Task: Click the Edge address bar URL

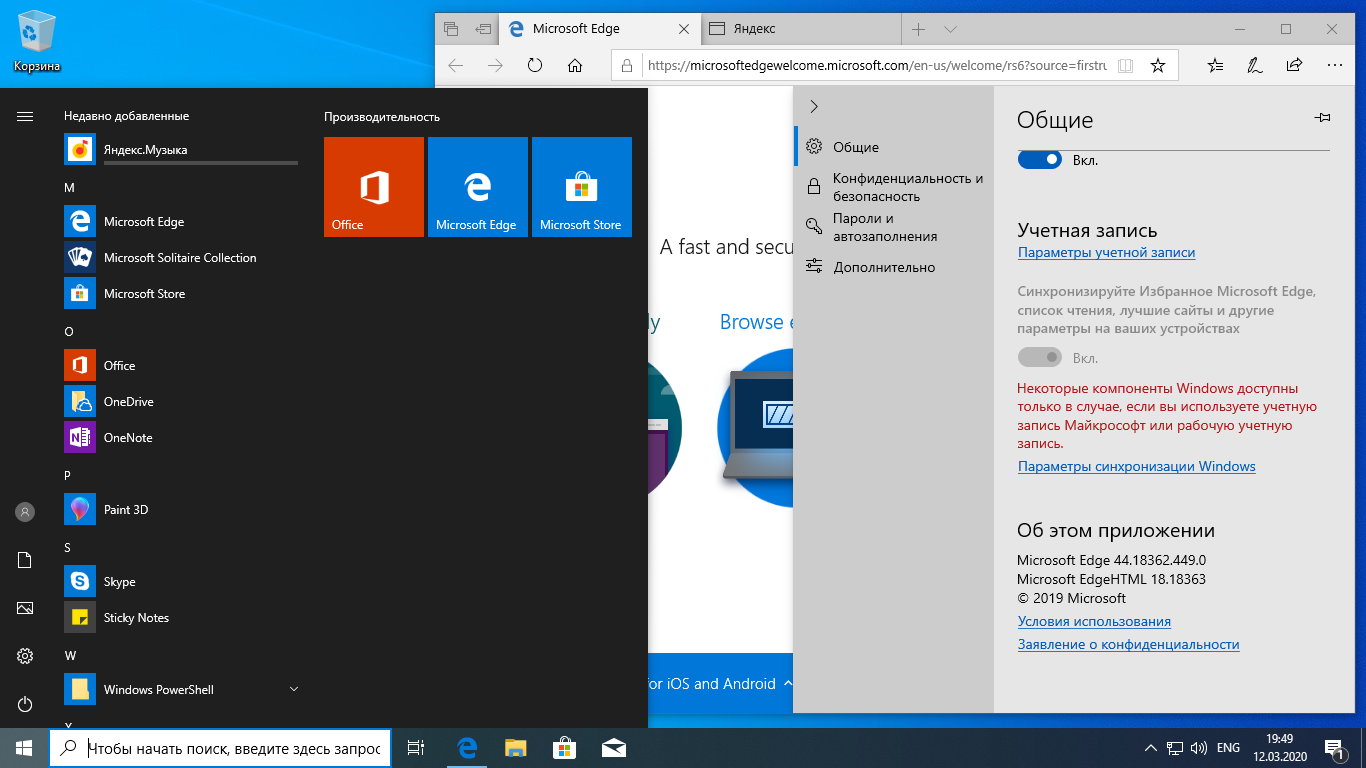Action: (877, 66)
